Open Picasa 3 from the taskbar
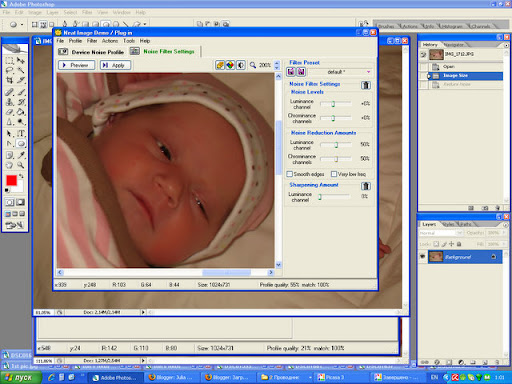 point(341,377)
